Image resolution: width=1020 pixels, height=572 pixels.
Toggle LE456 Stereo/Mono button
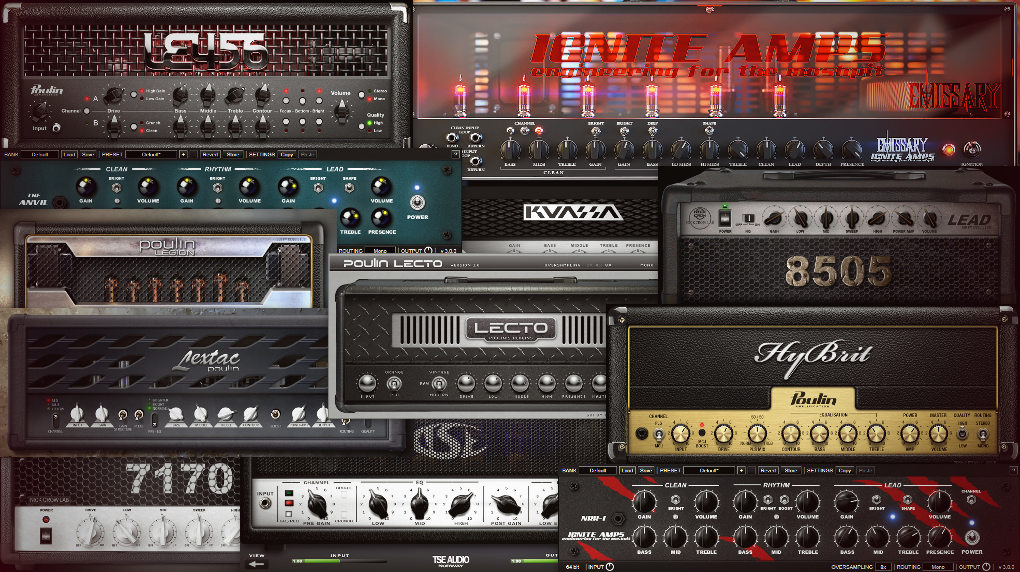pyautogui.click(x=362, y=94)
